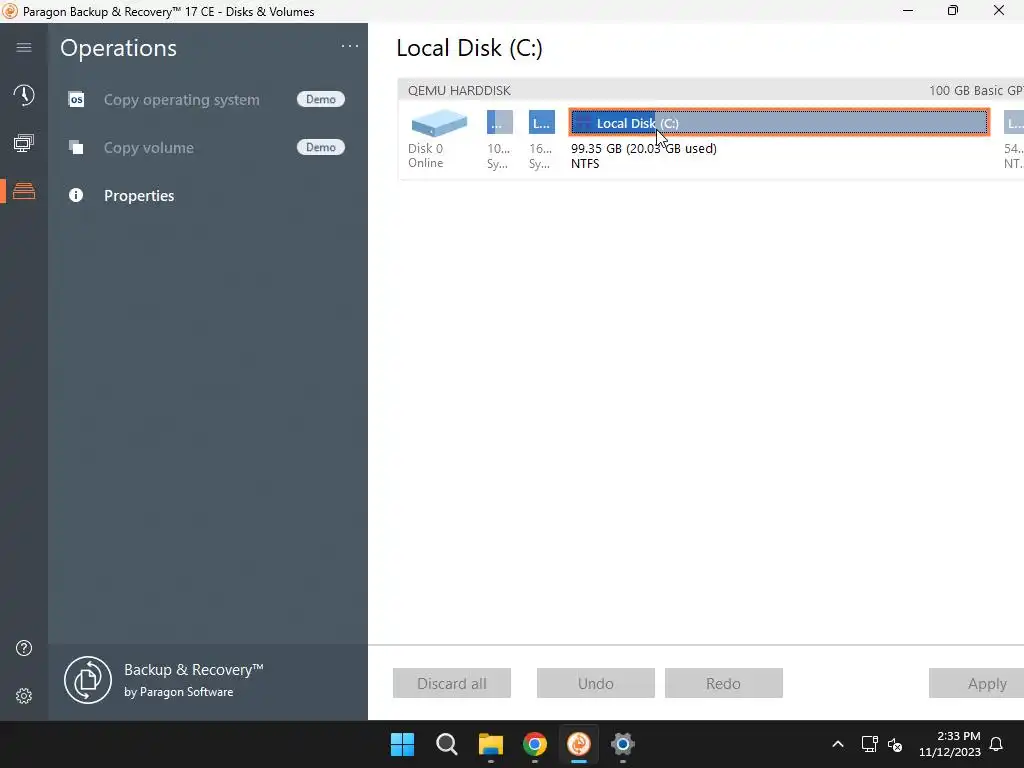Open the Help question mark icon

[24, 648]
